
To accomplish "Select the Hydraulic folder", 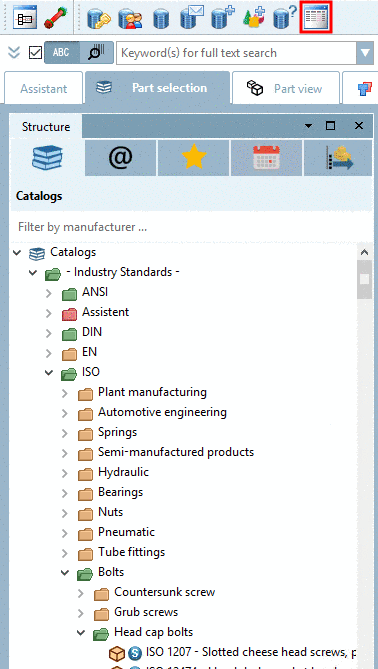I will pos(123,471).
